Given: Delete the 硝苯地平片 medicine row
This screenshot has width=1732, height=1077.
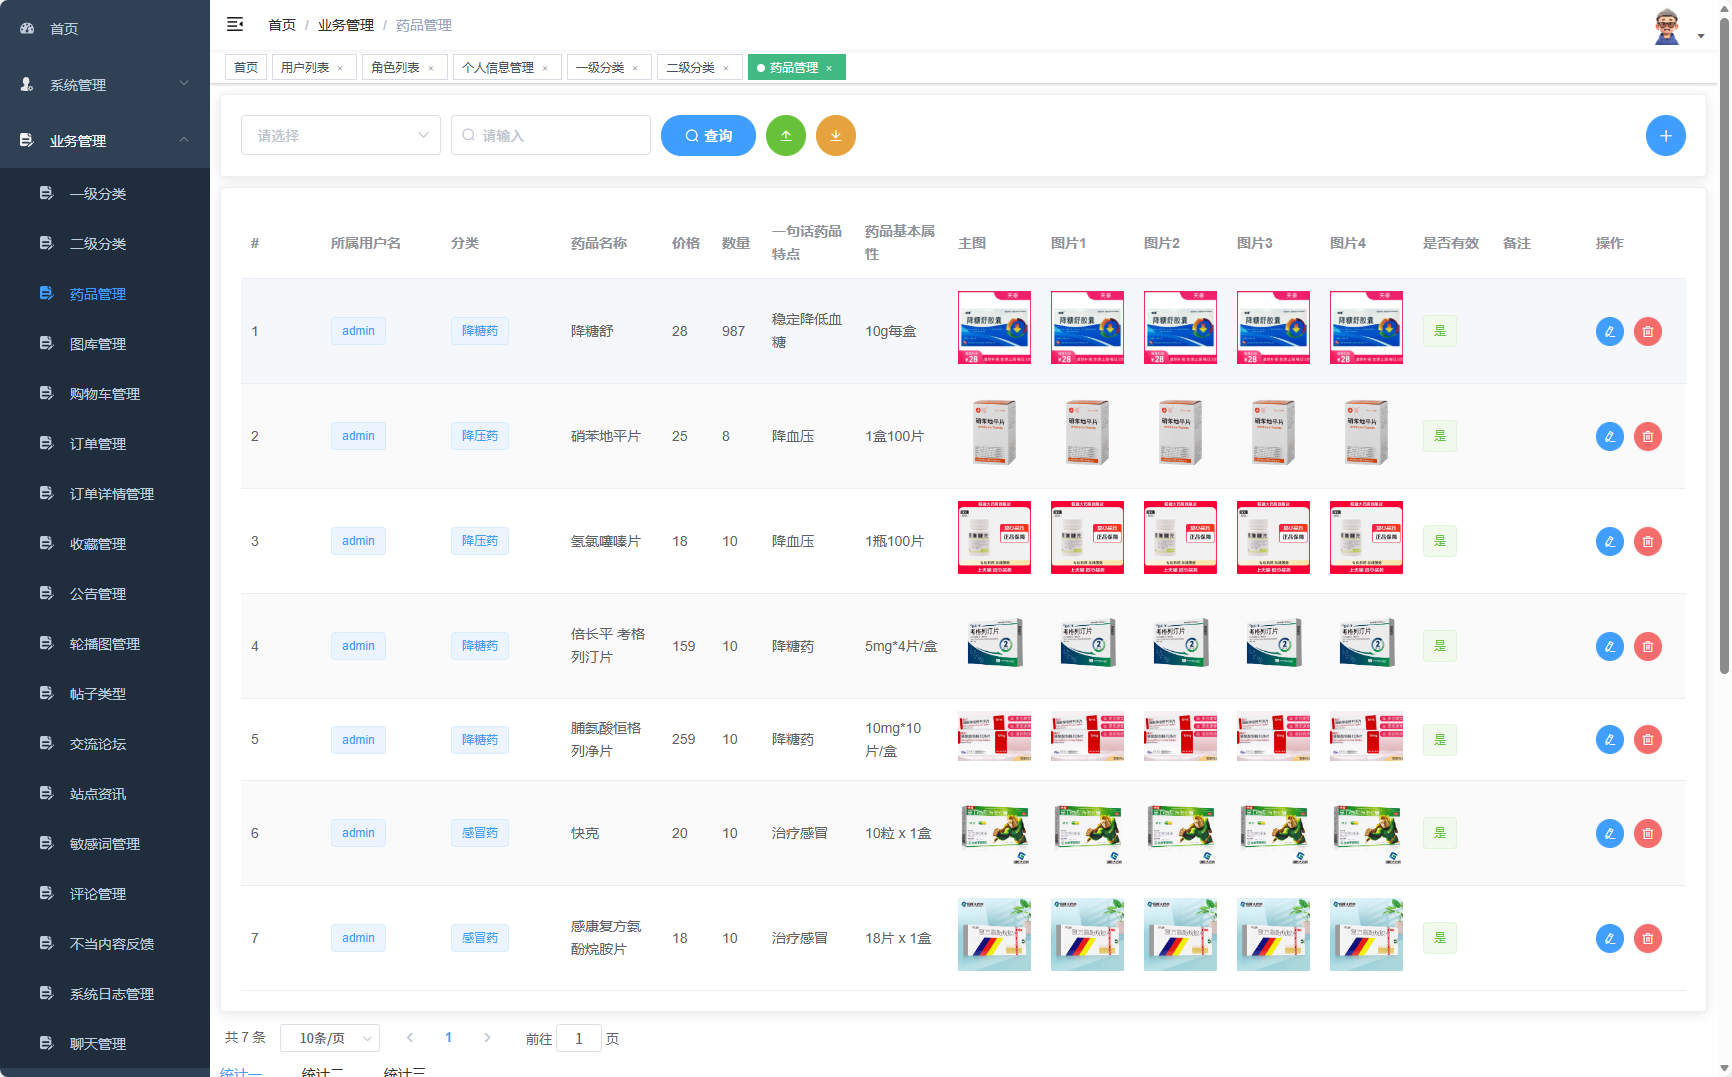Looking at the screenshot, I should 1647,436.
